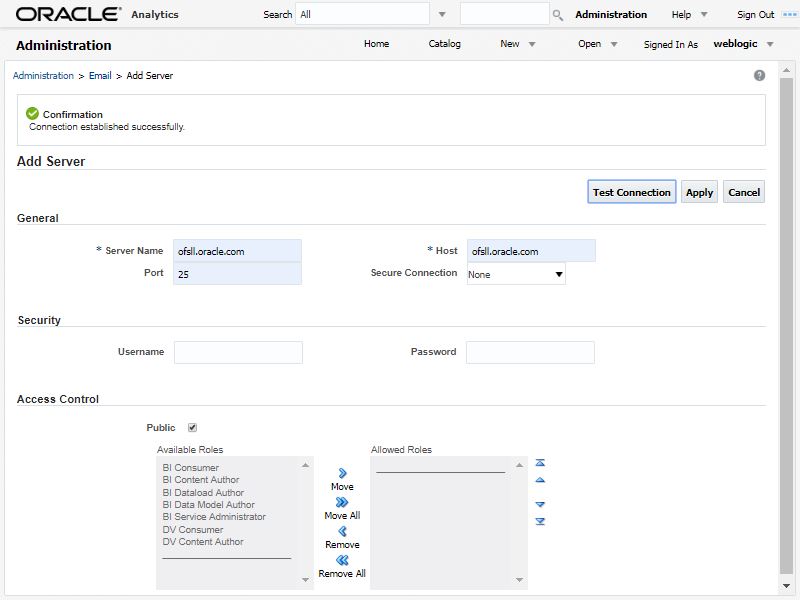Expand the Help menu arrow
The width and height of the screenshot is (800, 600).
tap(704, 15)
